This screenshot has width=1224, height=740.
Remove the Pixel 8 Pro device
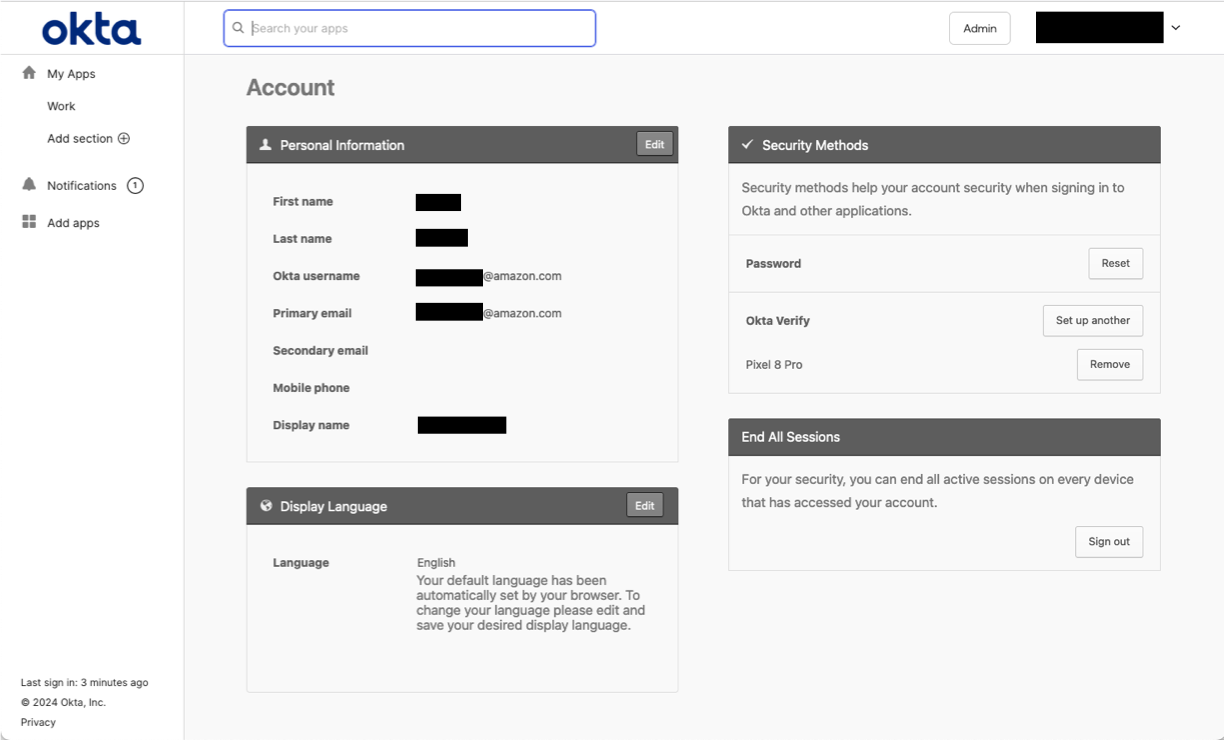coord(1109,364)
